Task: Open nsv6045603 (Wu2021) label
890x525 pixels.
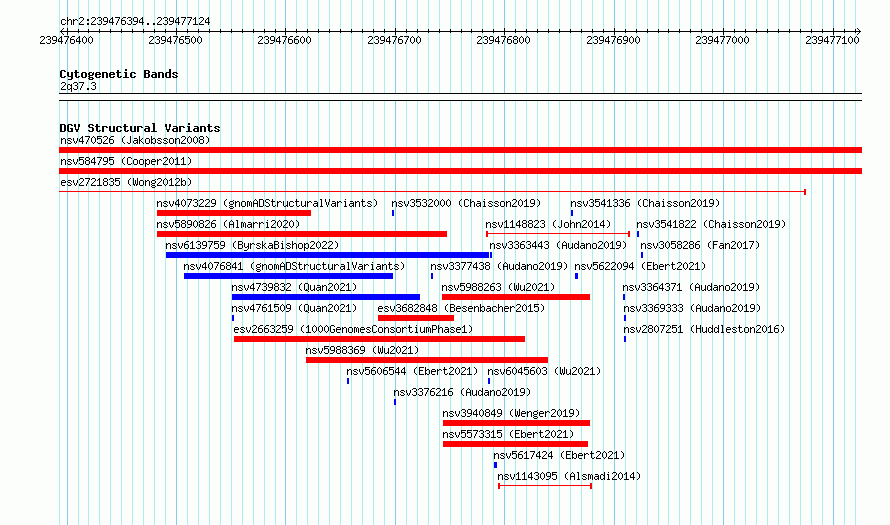Action: pyautogui.click(x=544, y=371)
